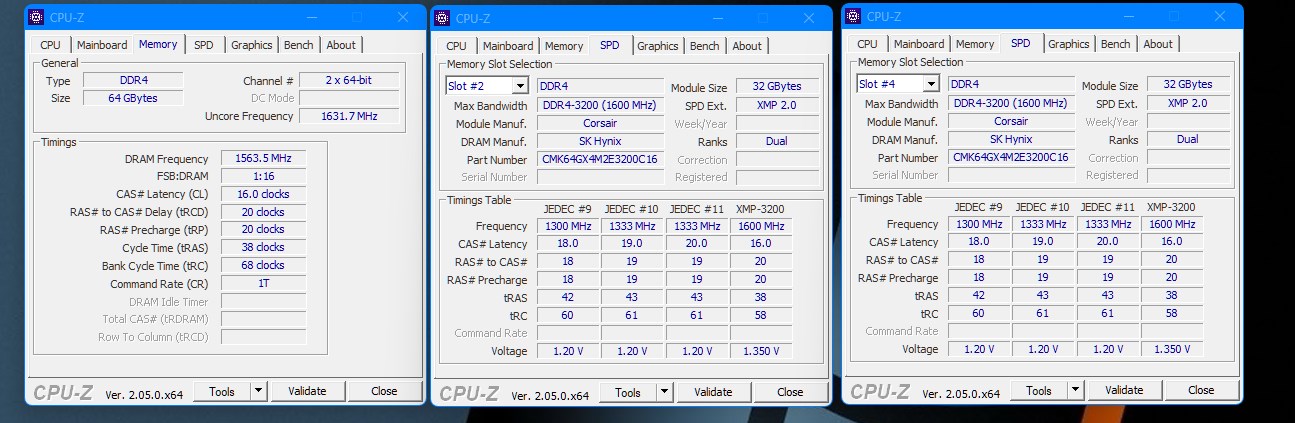The height and width of the screenshot is (423, 1295).
Task: Open the Tools dropdown arrow in the Slot #2 window
Action: point(664,393)
